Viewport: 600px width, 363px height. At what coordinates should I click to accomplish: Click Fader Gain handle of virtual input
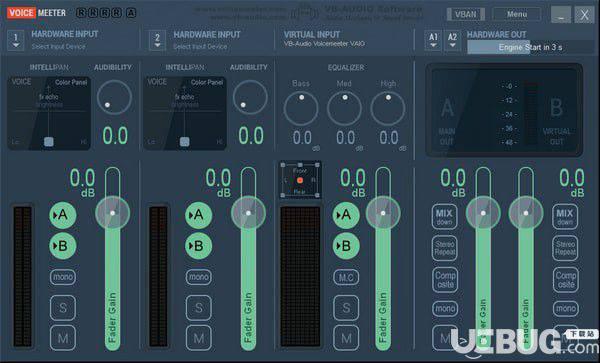[383, 213]
